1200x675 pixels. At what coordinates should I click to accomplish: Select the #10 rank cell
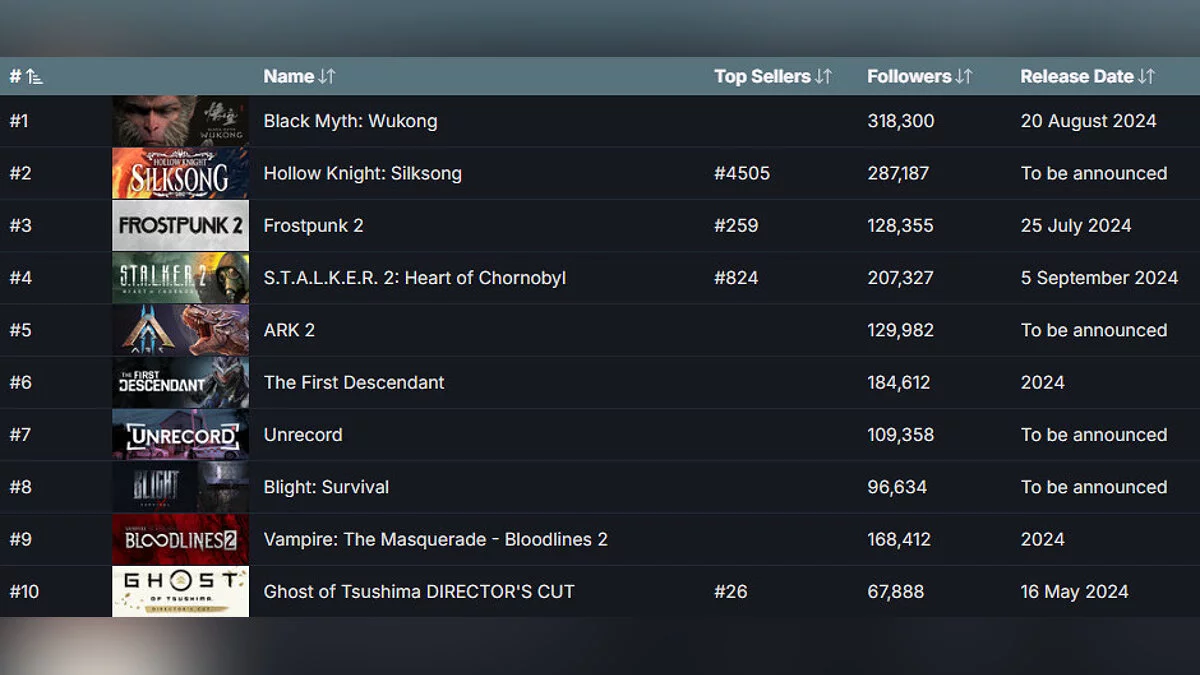click(24, 592)
